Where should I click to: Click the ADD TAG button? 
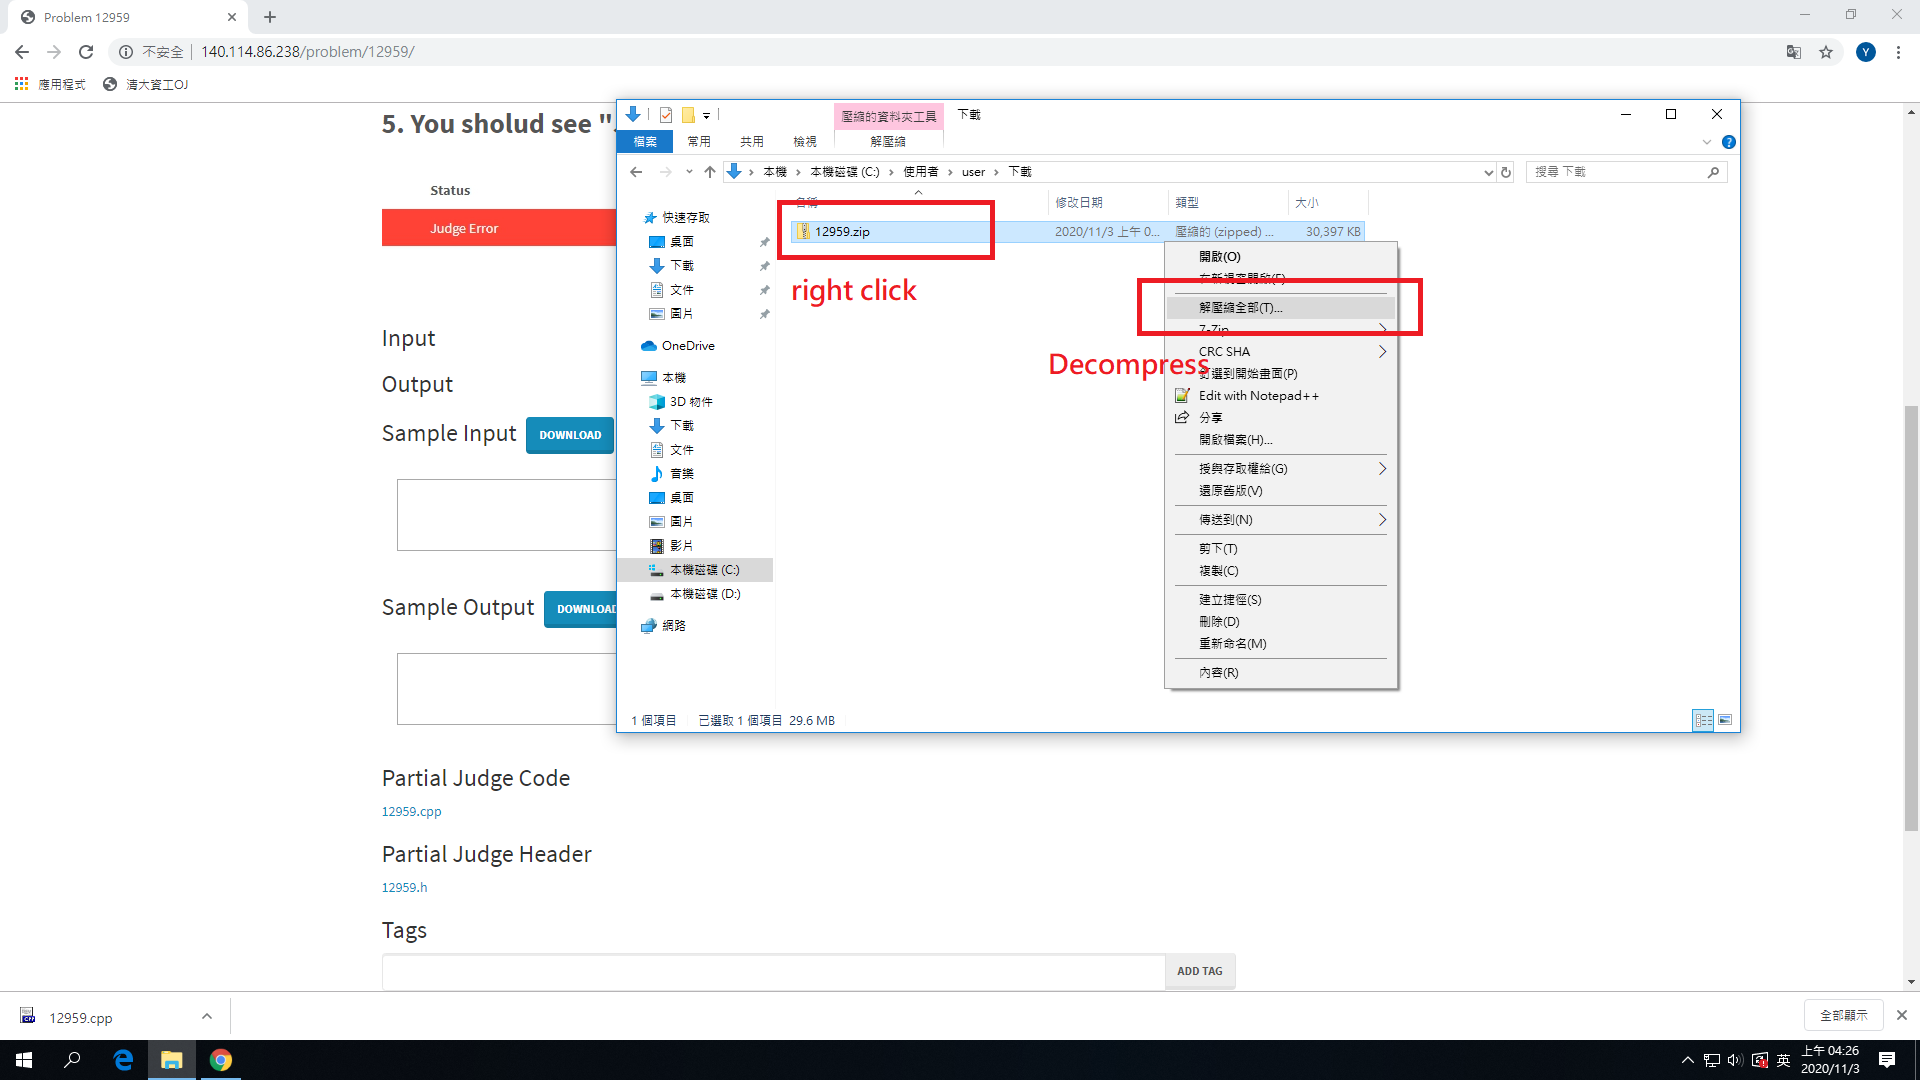1199,971
